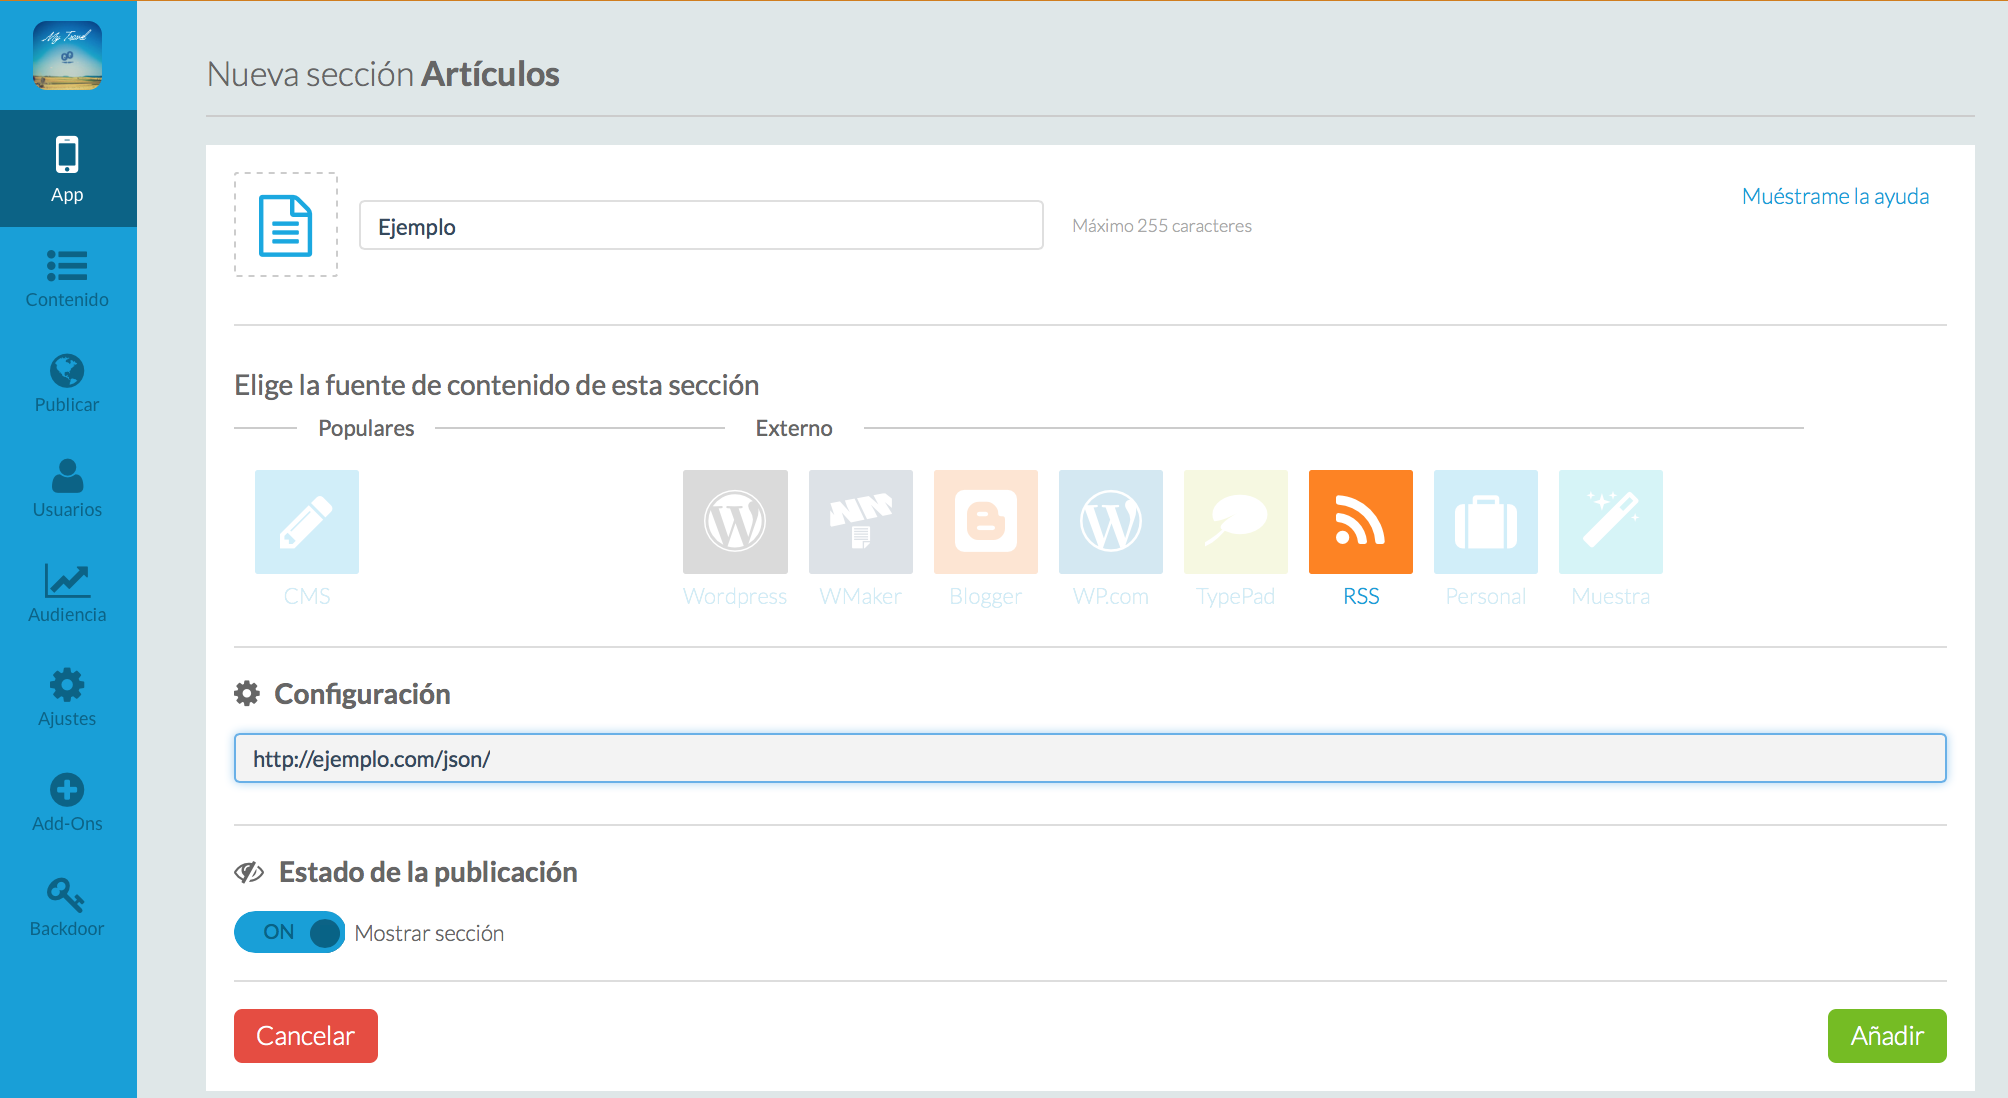Select the CMS content source icon
This screenshot has height=1098, width=2008.
[x=306, y=522]
